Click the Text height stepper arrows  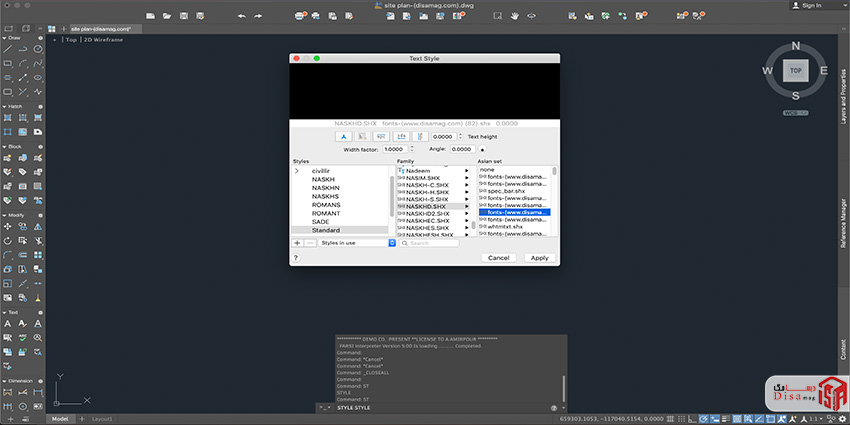(463, 136)
